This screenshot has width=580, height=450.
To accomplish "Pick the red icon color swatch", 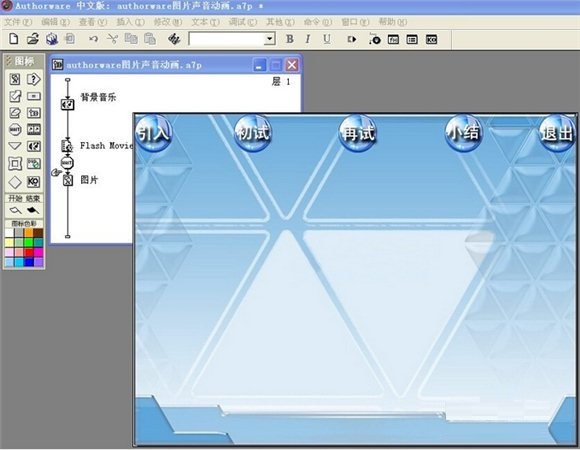I will click(28, 252).
